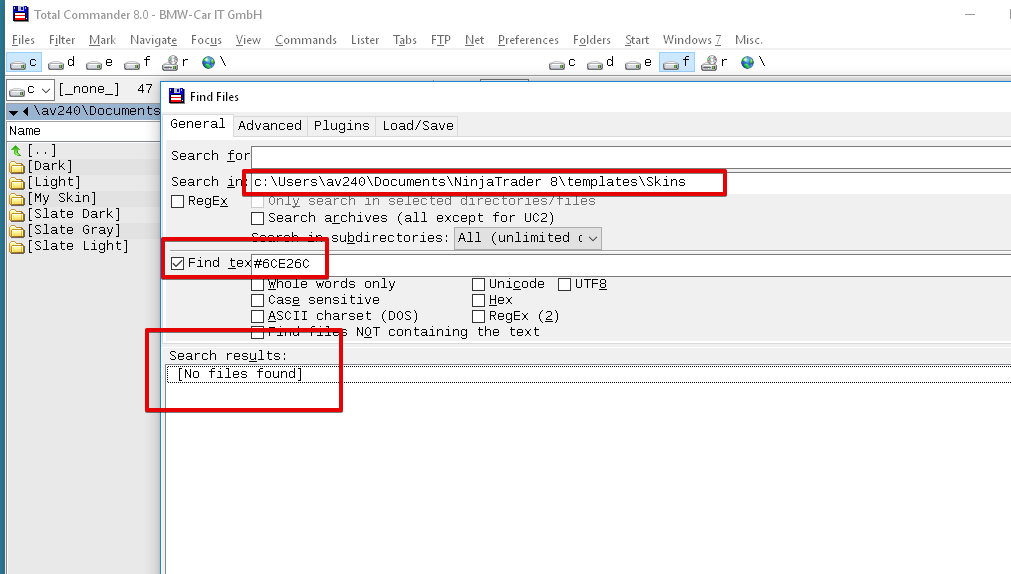This screenshot has width=1011, height=574.
Task: Enable Search archives checkbox
Action: point(257,218)
